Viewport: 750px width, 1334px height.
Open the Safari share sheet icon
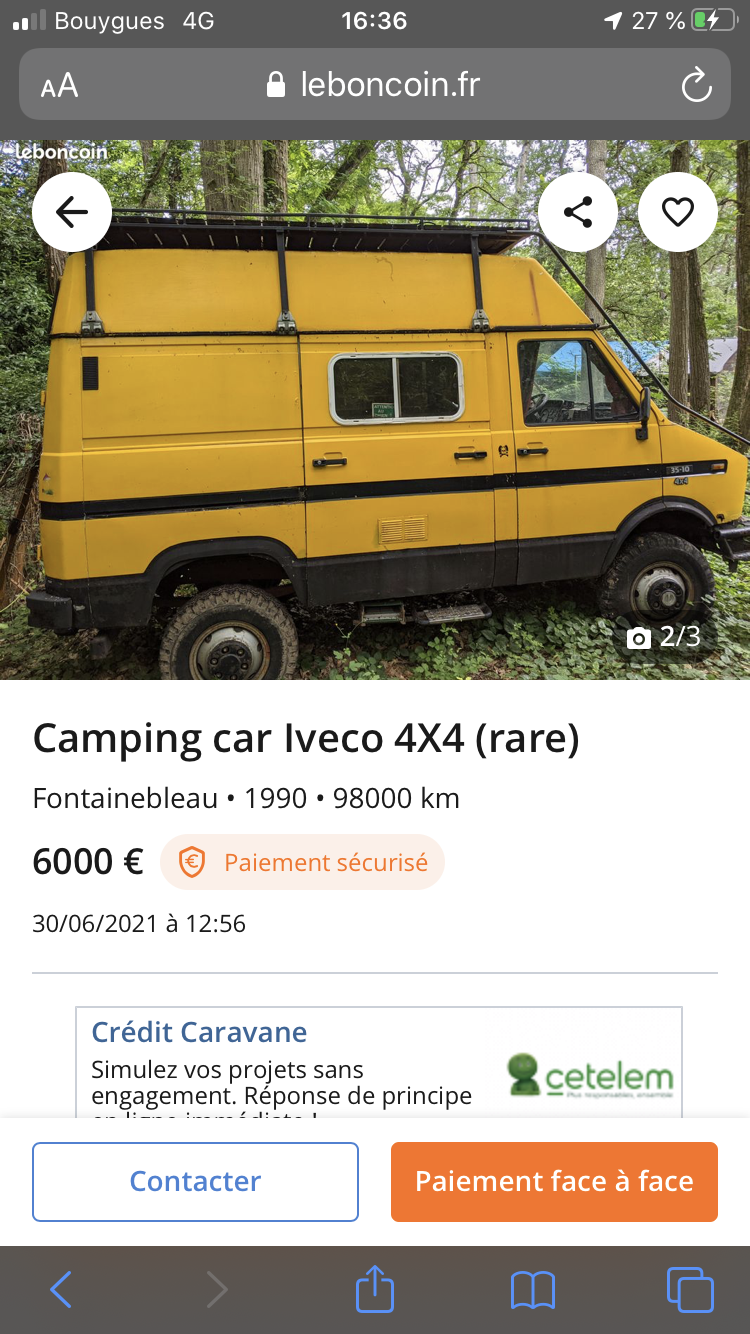click(375, 1287)
